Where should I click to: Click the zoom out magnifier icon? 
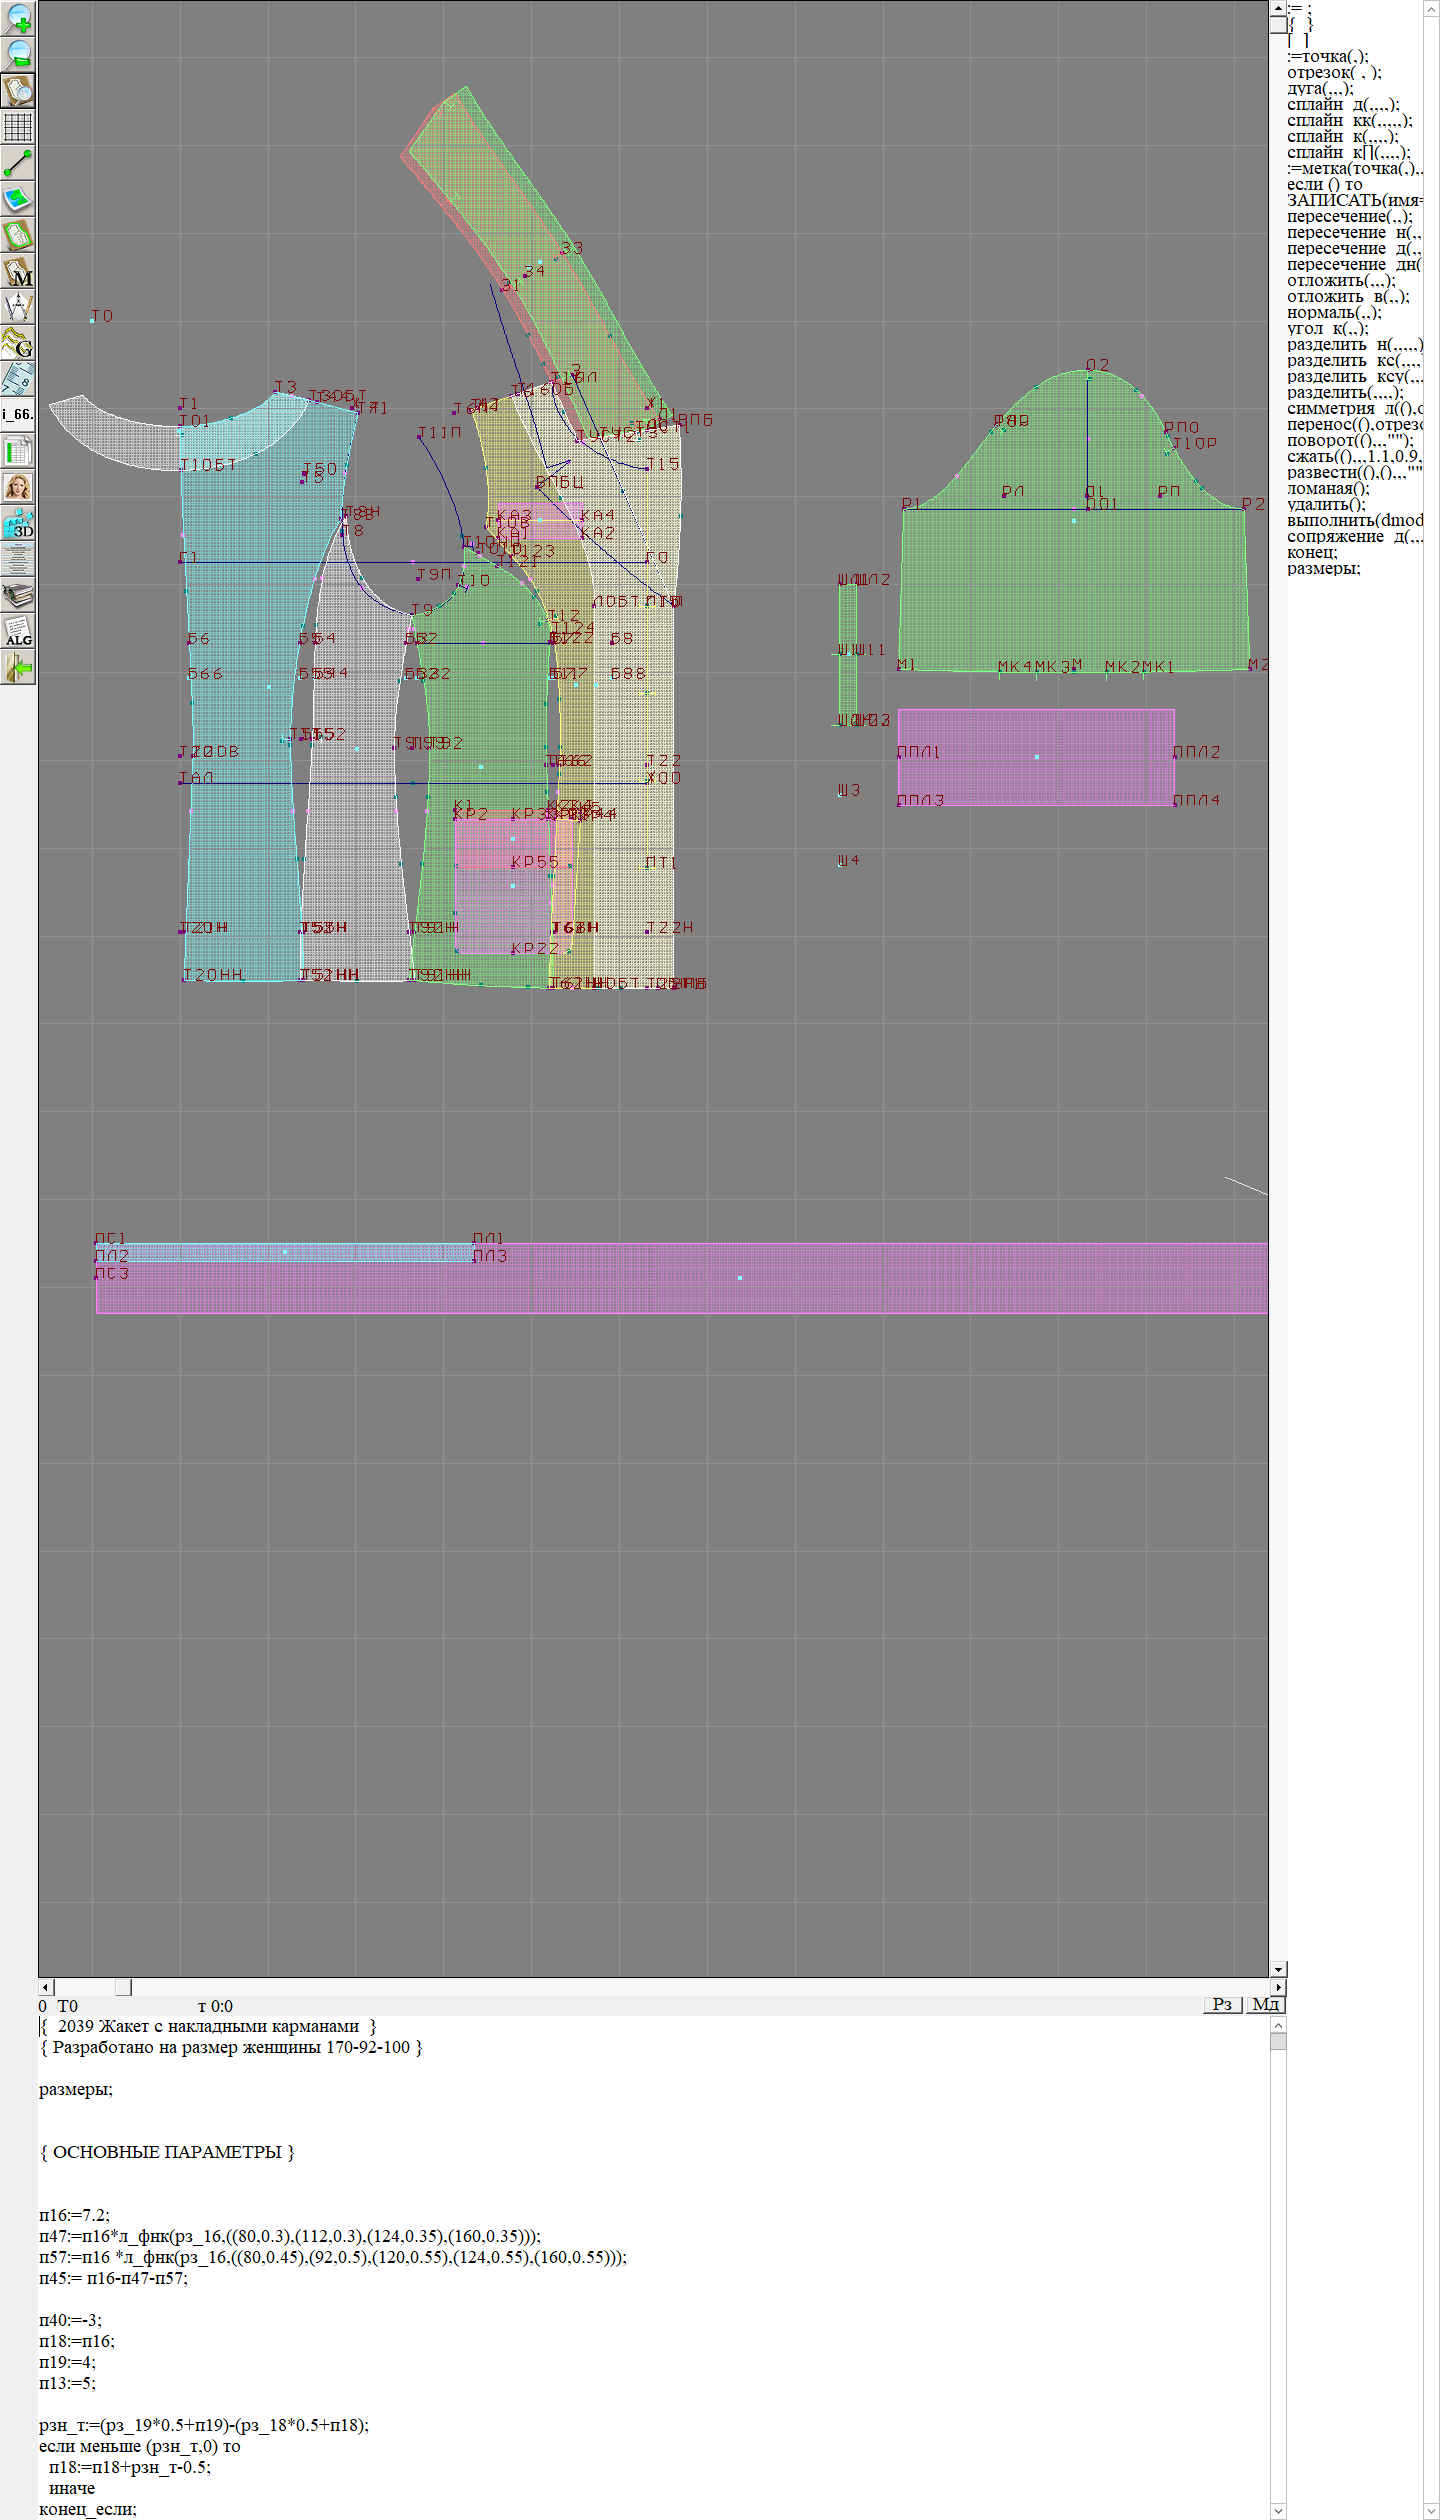coord(18,54)
